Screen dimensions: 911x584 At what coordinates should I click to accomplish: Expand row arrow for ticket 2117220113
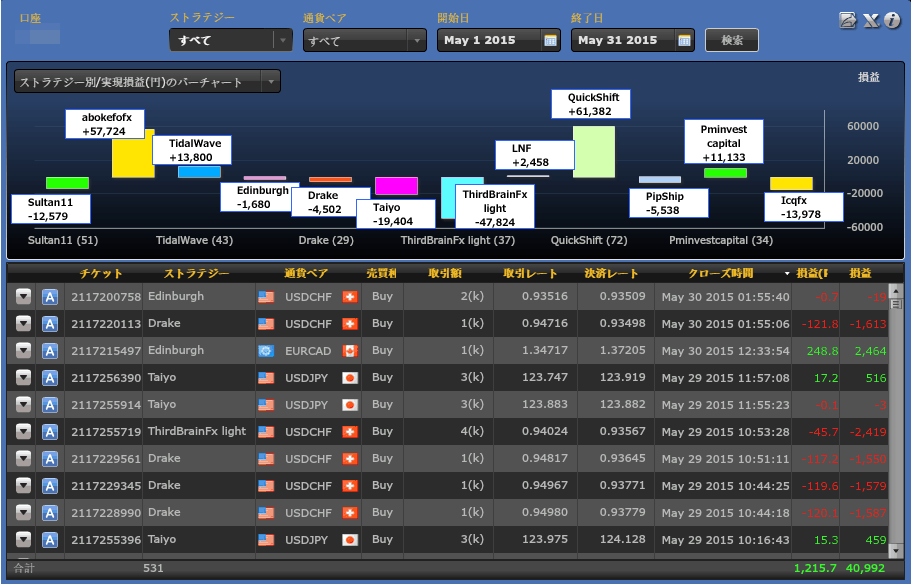pyautogui.click(x=23, y=323)
